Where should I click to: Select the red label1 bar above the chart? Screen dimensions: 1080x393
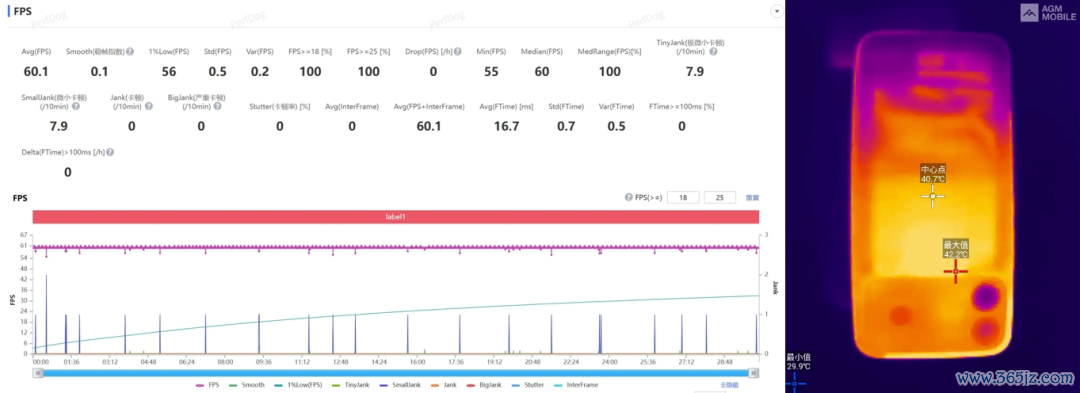point(395,216)
